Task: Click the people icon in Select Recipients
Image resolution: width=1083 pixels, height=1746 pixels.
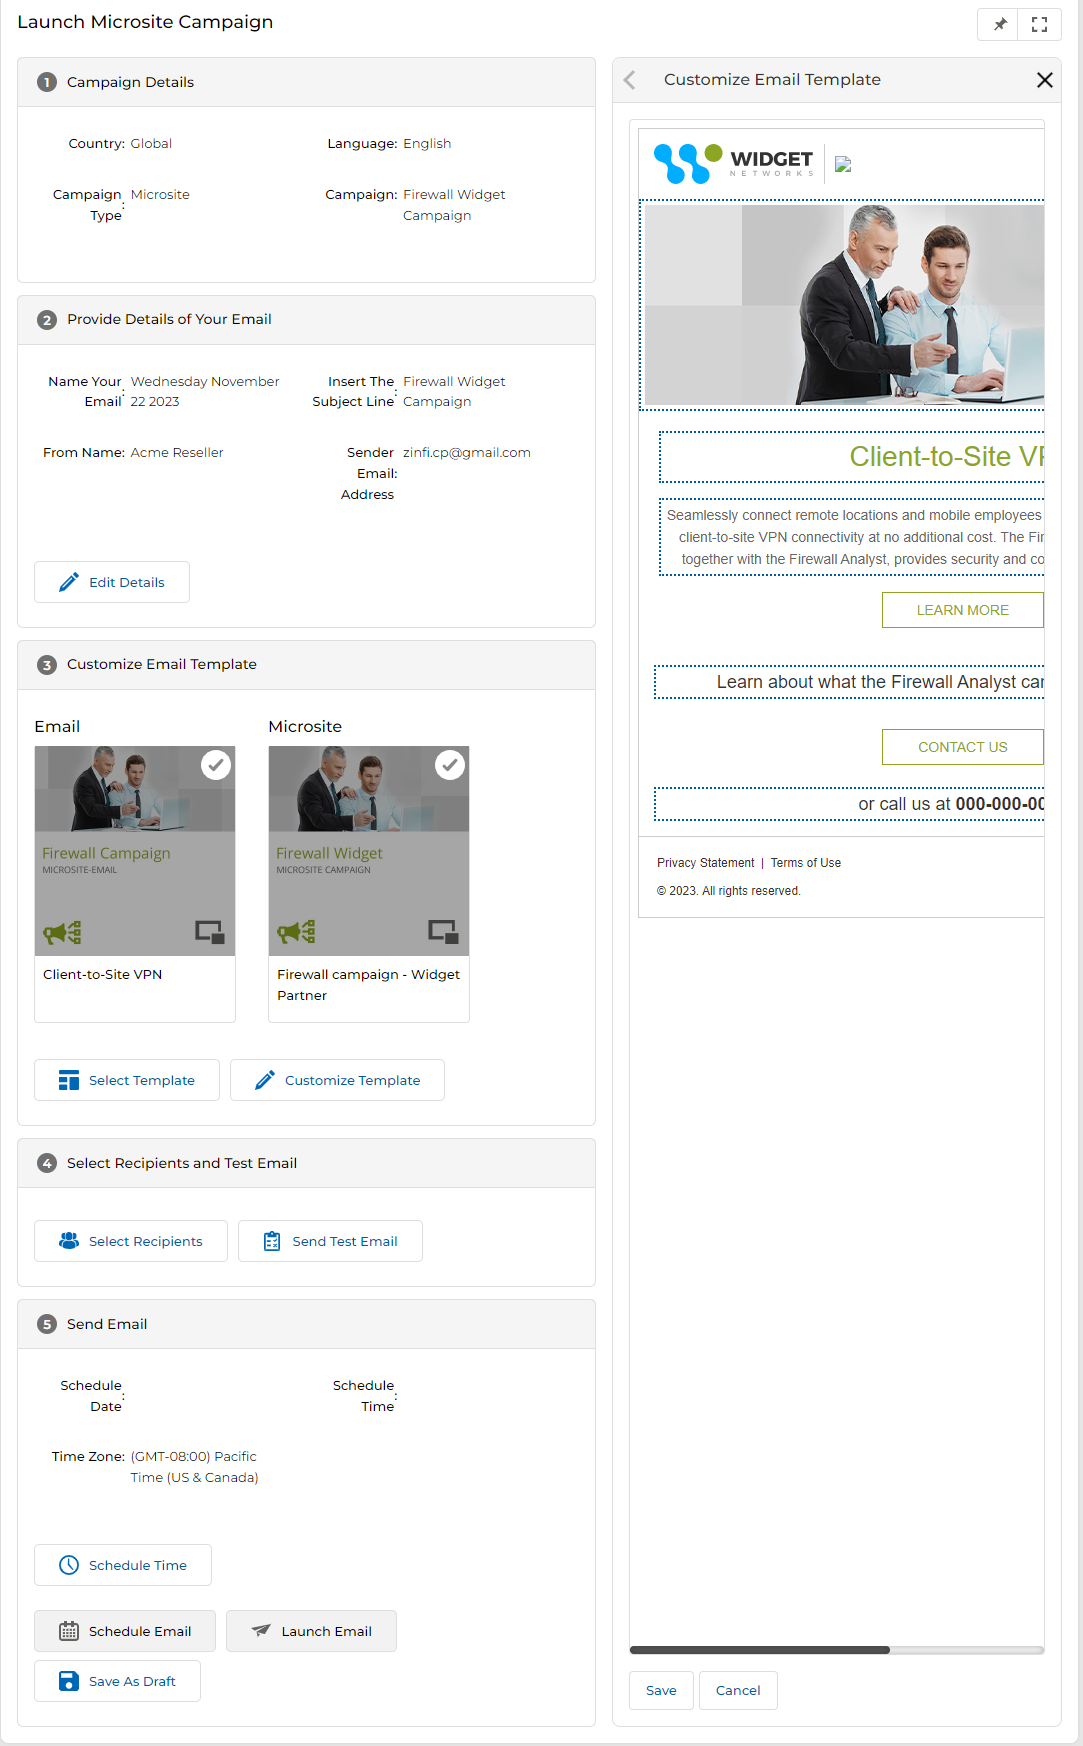Action: click(x=69, y=1241)
